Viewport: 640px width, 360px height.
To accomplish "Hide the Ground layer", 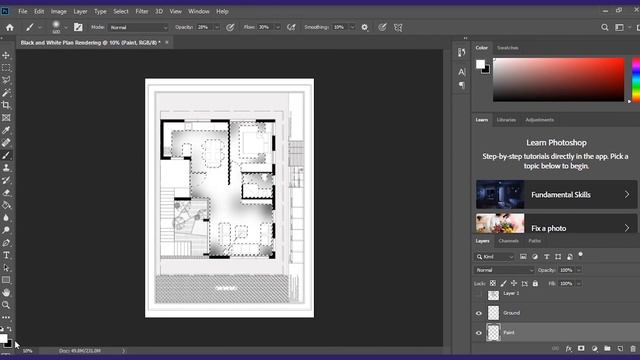I will pyautogui.click(x=479, y=313).
